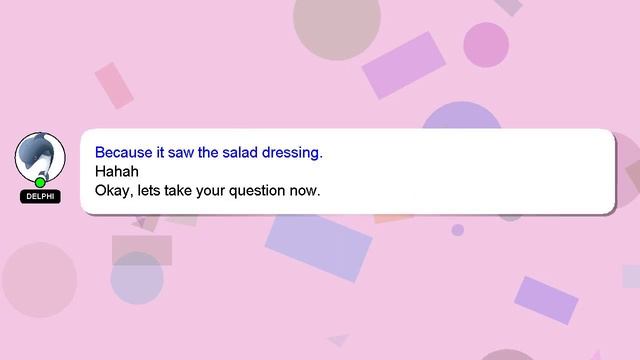Click the purple rectangle at bottom right
Viewport: 640px width, 360px height.
coord(546,300)
